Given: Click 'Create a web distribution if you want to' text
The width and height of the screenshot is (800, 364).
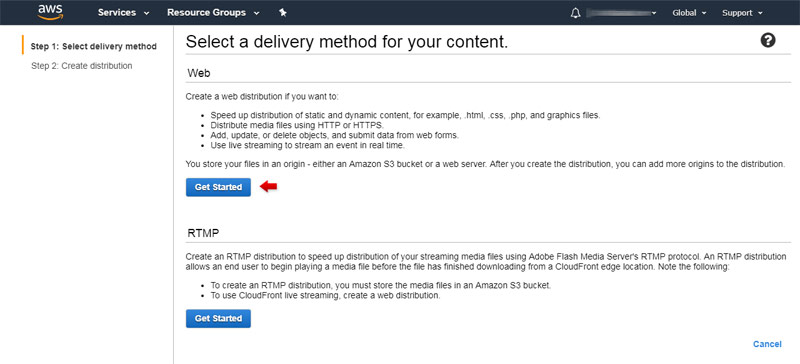Looking at the screenshot, I should coord(262,96).
